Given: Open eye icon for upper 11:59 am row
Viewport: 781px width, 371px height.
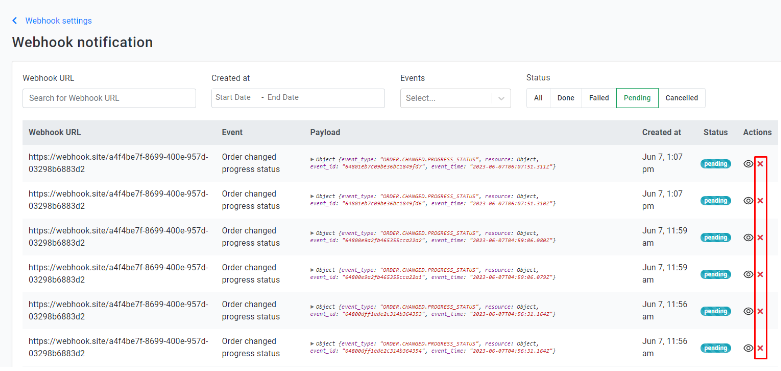Looking at the screenshot, I should click(748, 238).
